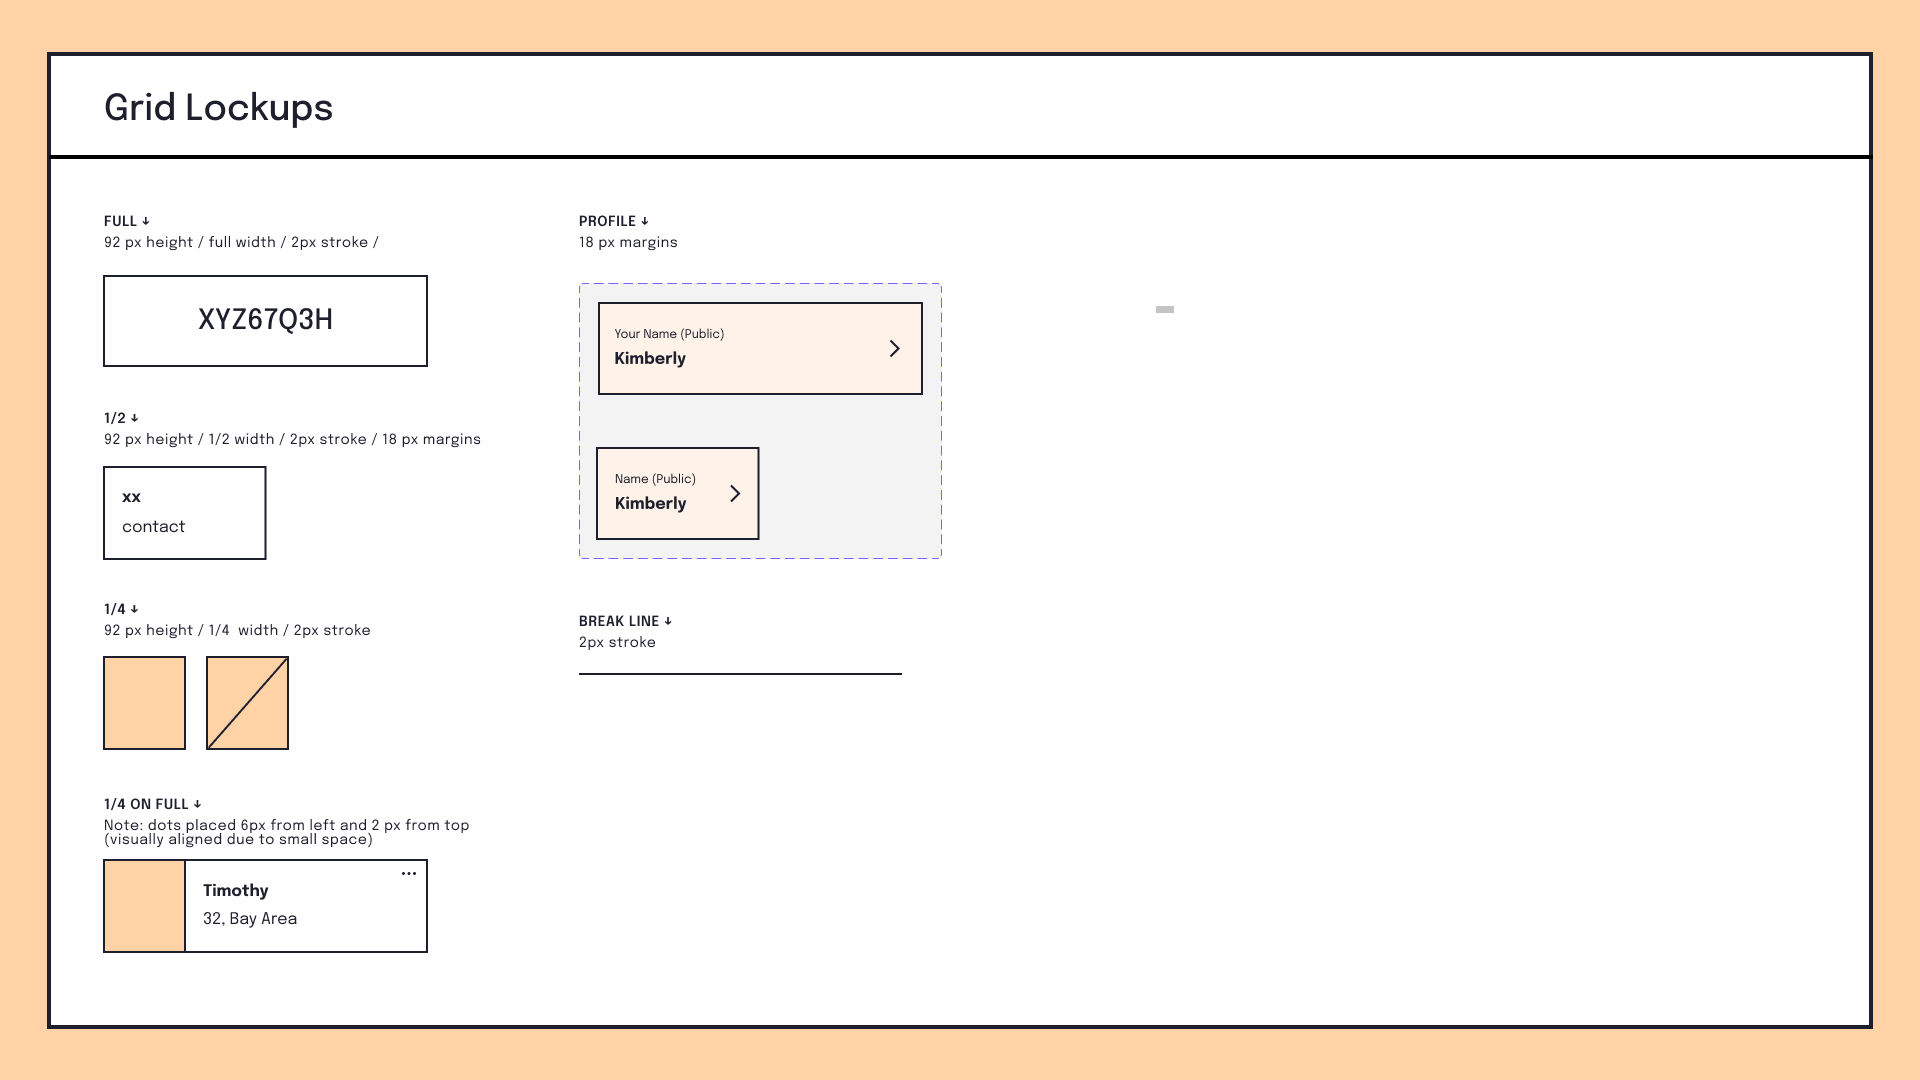Click the dots placement note text

[x=287, y=832]
